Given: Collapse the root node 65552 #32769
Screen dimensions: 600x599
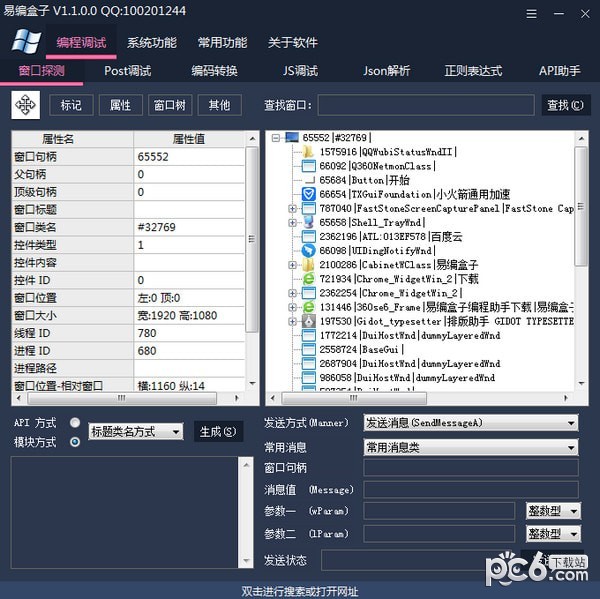Looking at the screenshot, I should tap(277, 138).
